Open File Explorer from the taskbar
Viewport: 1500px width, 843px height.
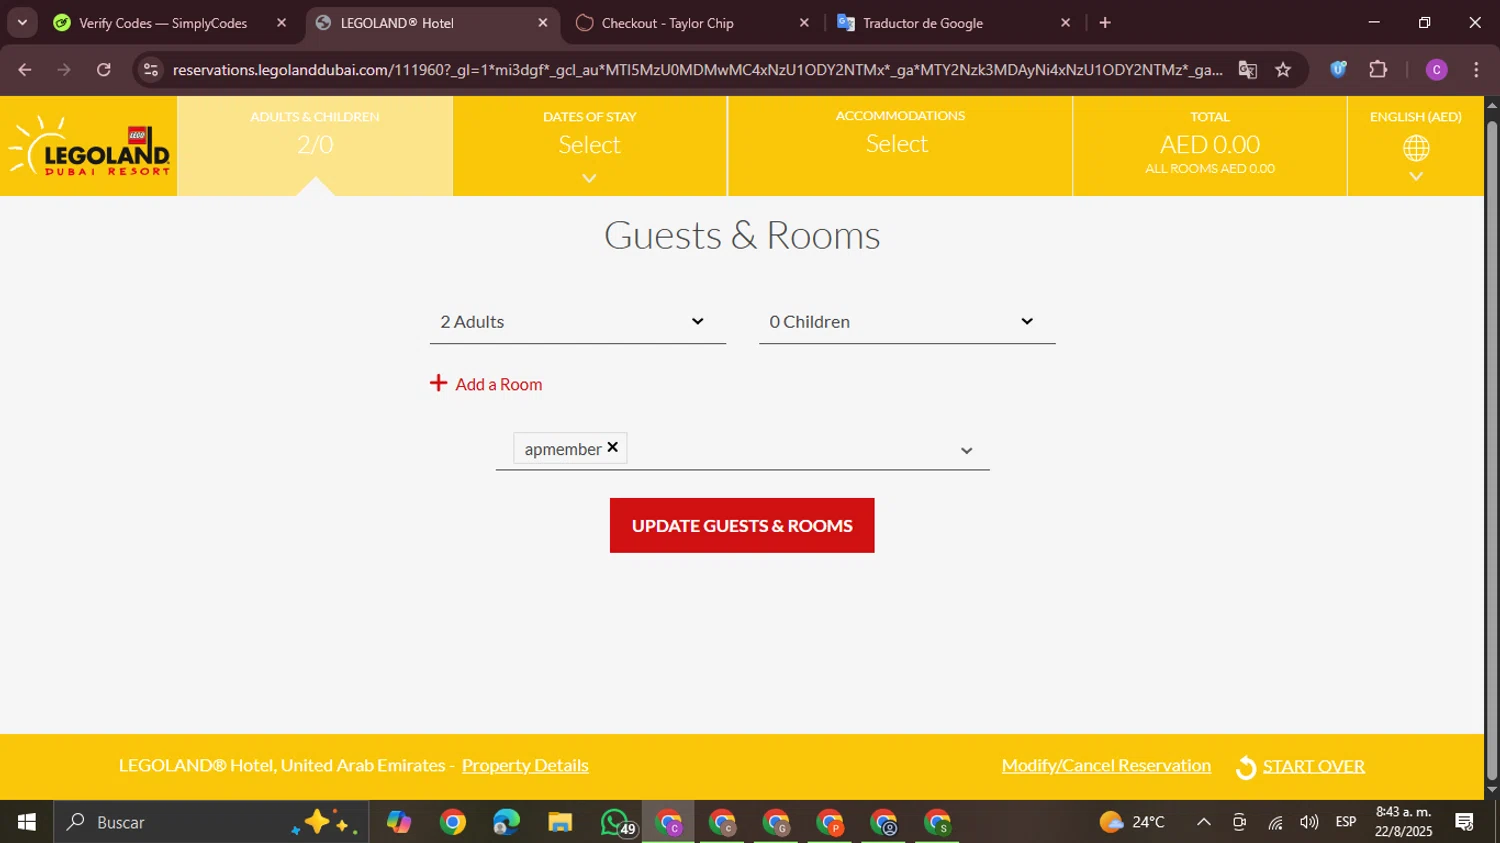click(x=560, y=822)
